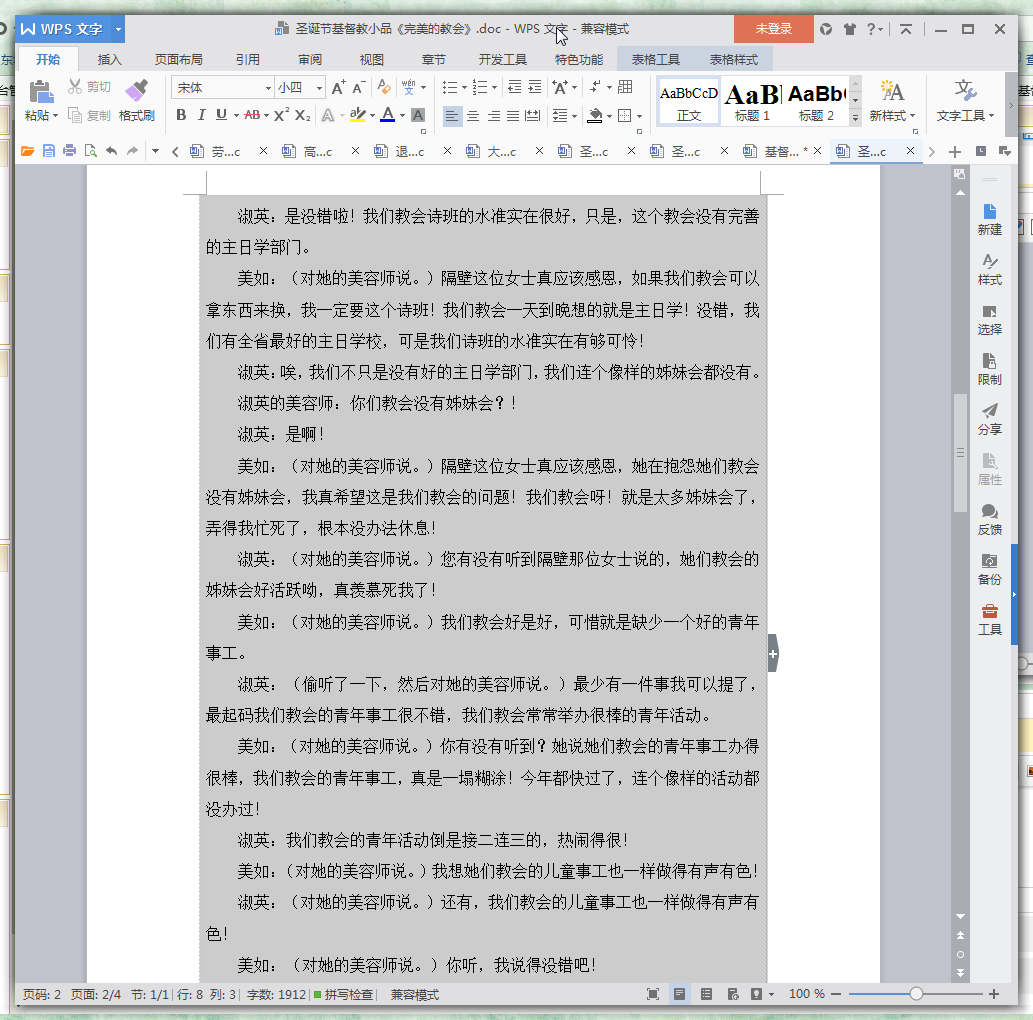Image resolution: width=1033 pixels, height=1020 pixels.
Task: Apply the 标题 1 style
Action: coord(752,100)
